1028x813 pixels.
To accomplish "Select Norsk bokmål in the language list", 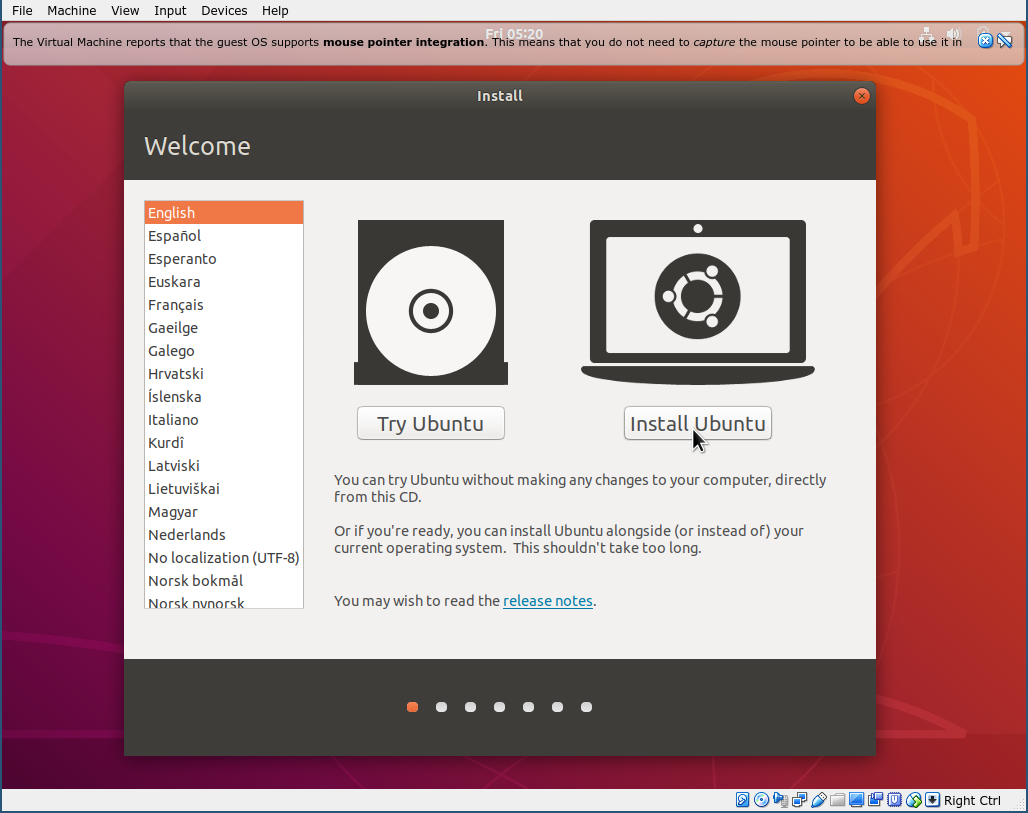I will pos(224,580).
